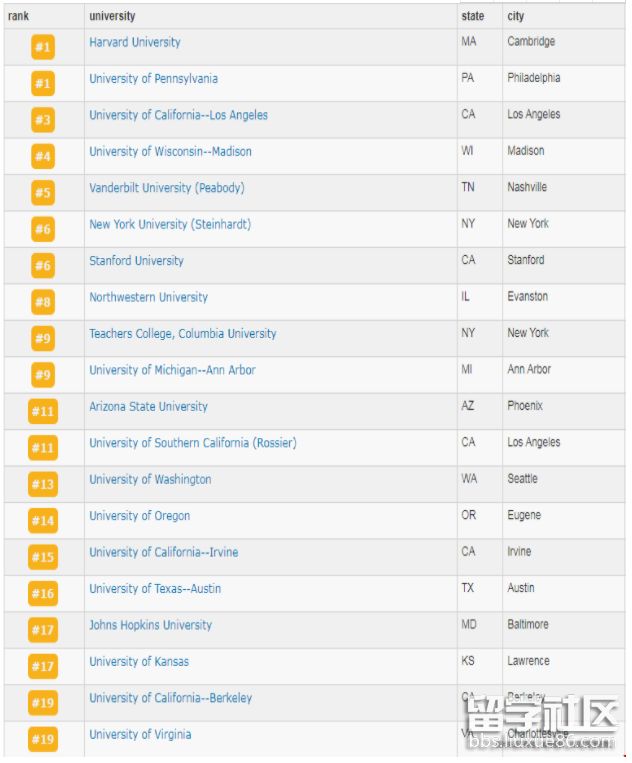Open the Arizona State University link
632x763 pixels.
[148, 407]
